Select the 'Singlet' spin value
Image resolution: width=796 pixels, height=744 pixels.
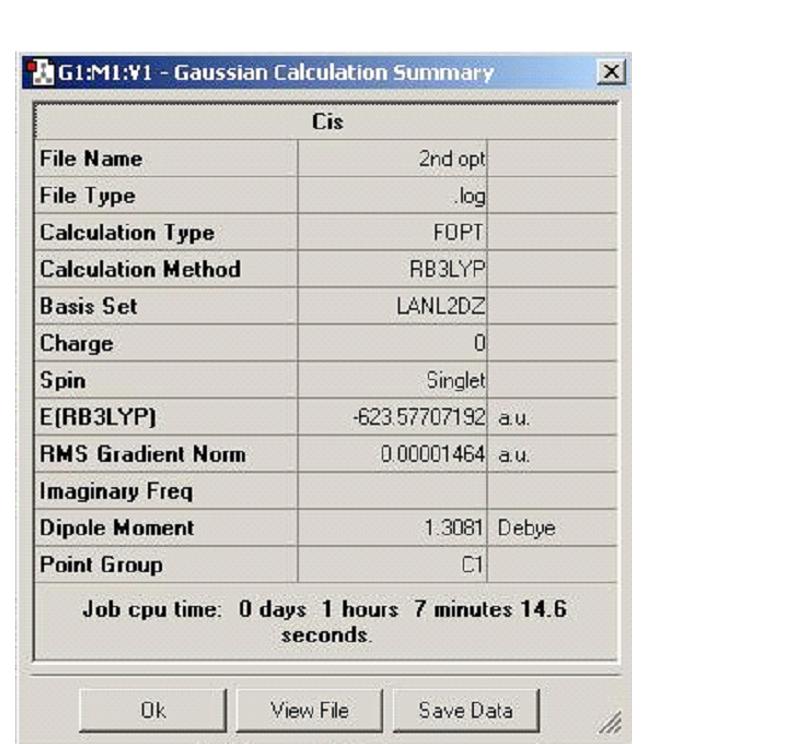[x=455, y=381]
